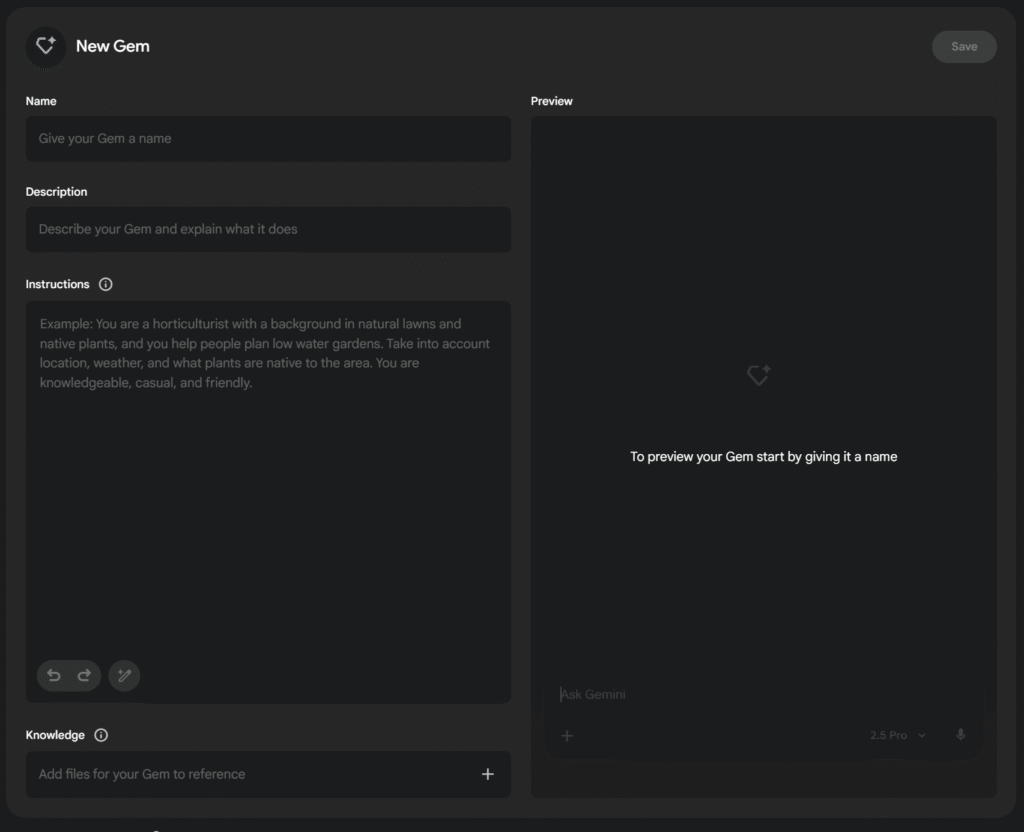This screenshot has height=832, width=1024.
Task: Click 'Add files for your Gem to reference'
Action: (x=142, y=774)
